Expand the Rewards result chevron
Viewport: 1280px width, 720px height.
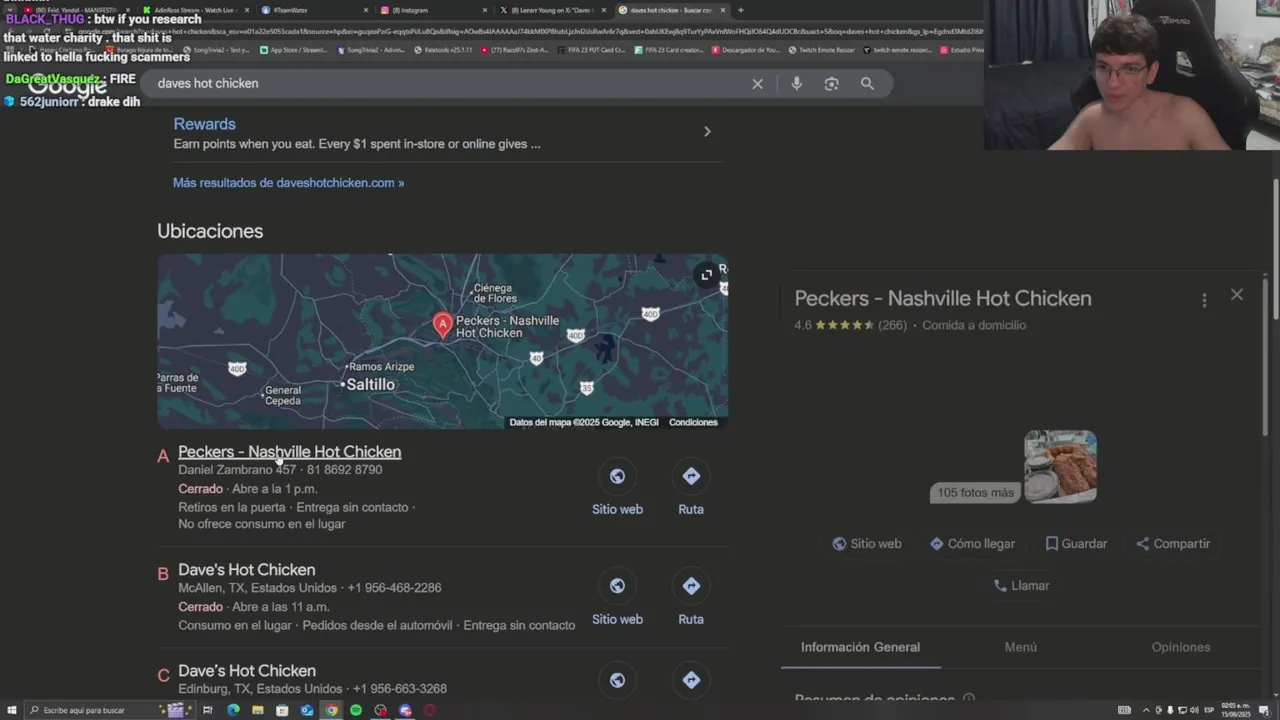[707, 132]
